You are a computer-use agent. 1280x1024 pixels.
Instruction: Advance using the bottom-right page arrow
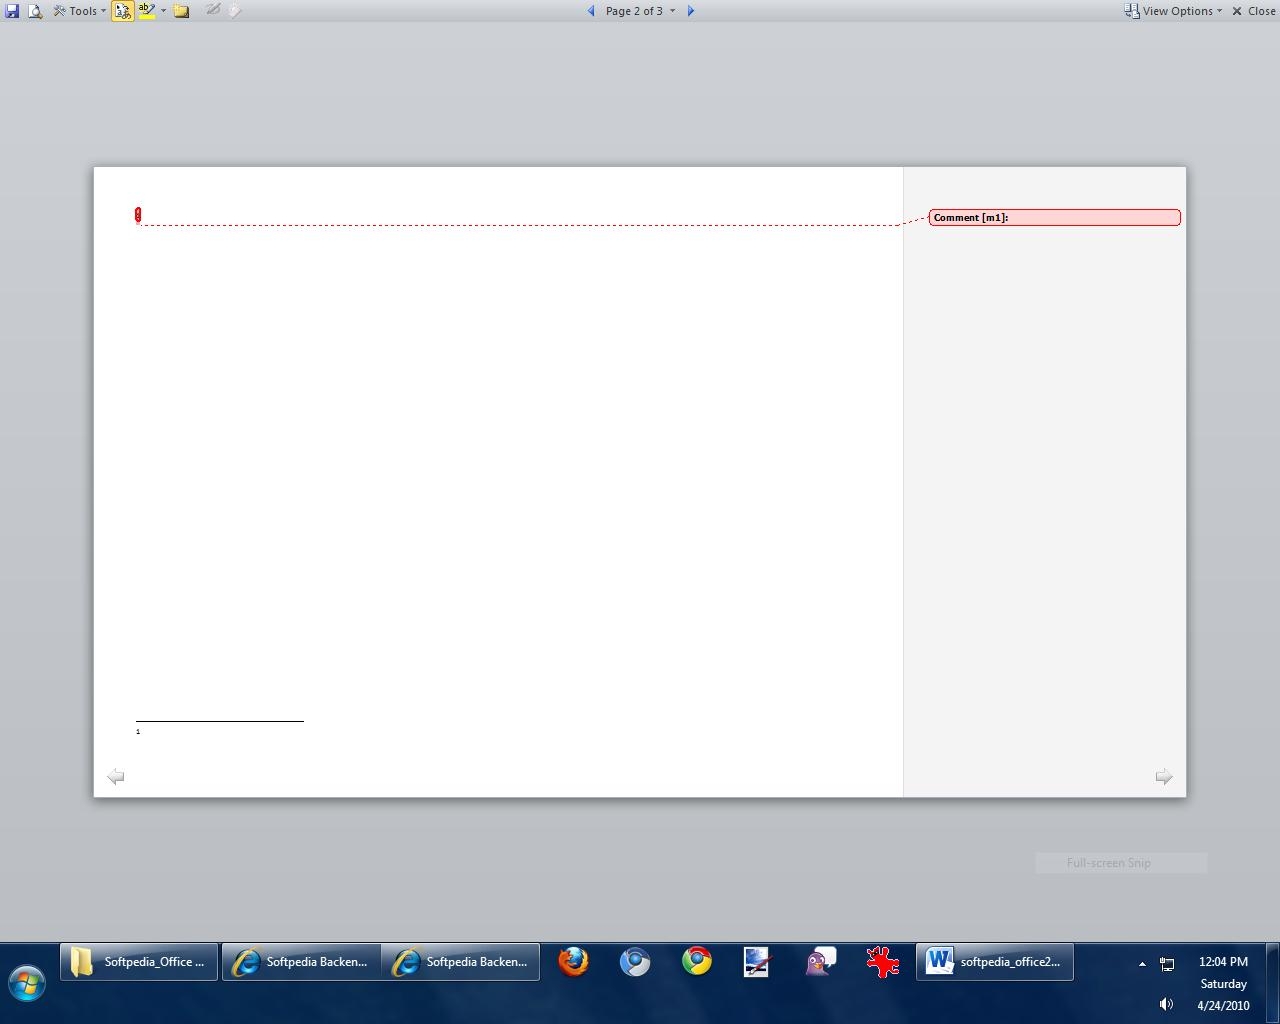[x=1163, y=777]
